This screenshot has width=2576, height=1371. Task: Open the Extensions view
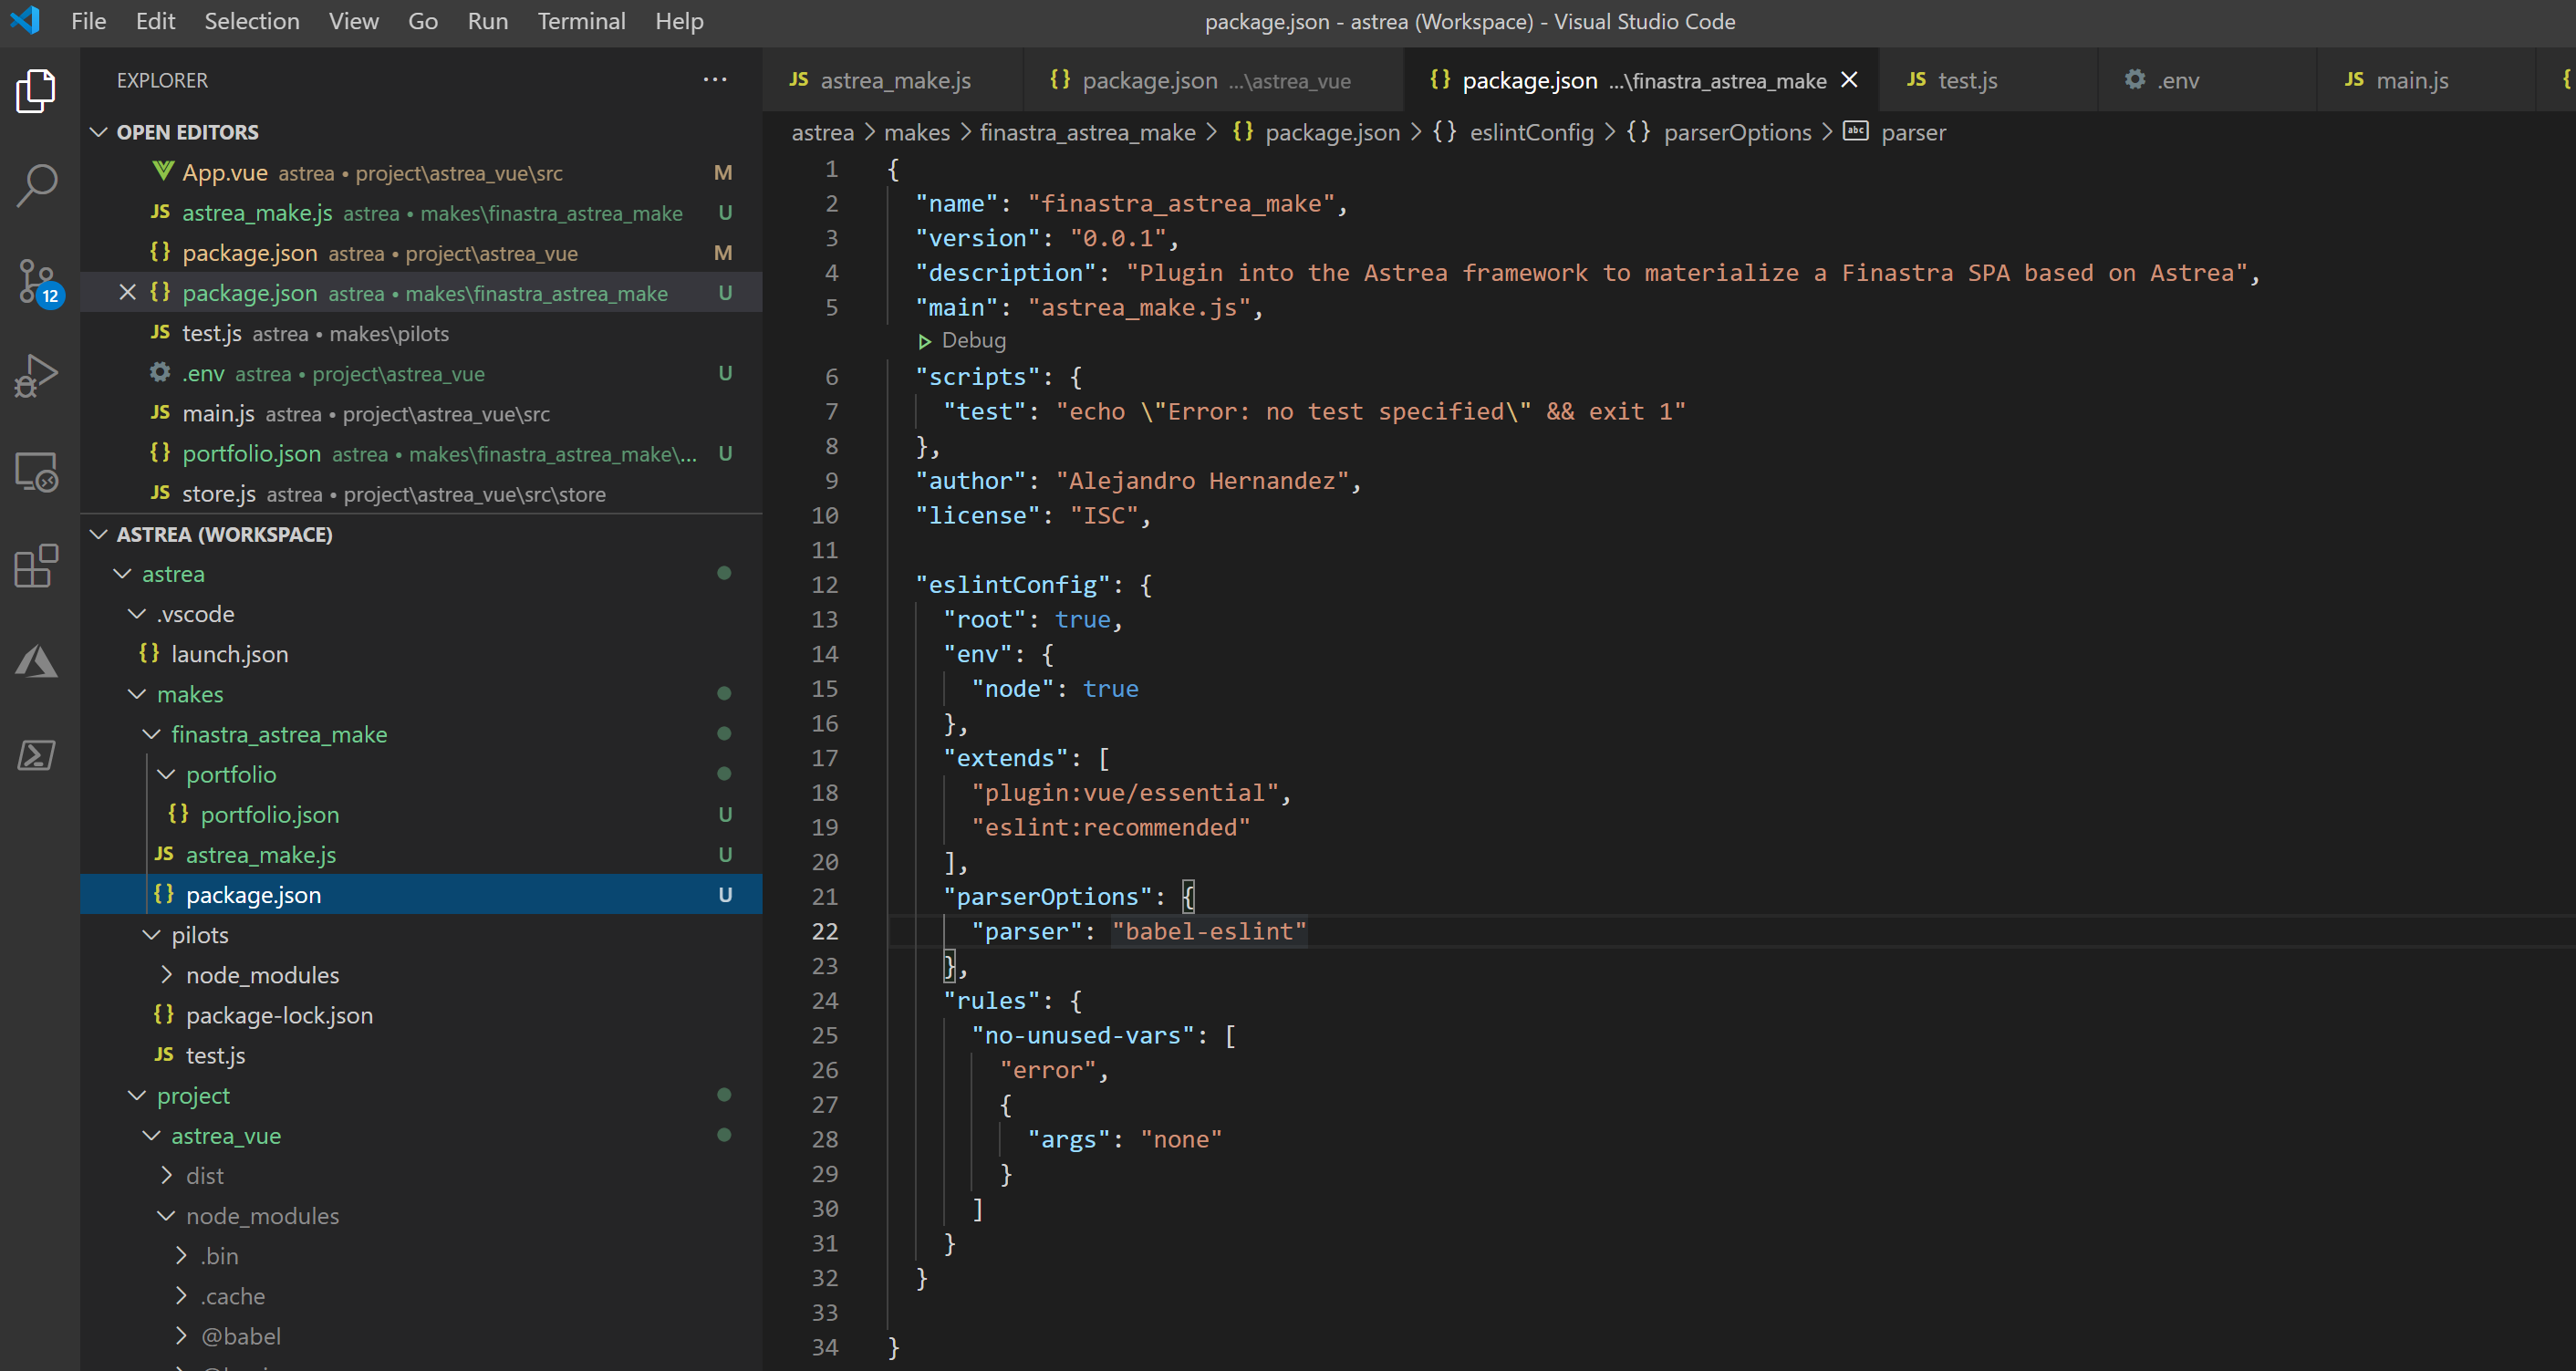tap(37, 567)
